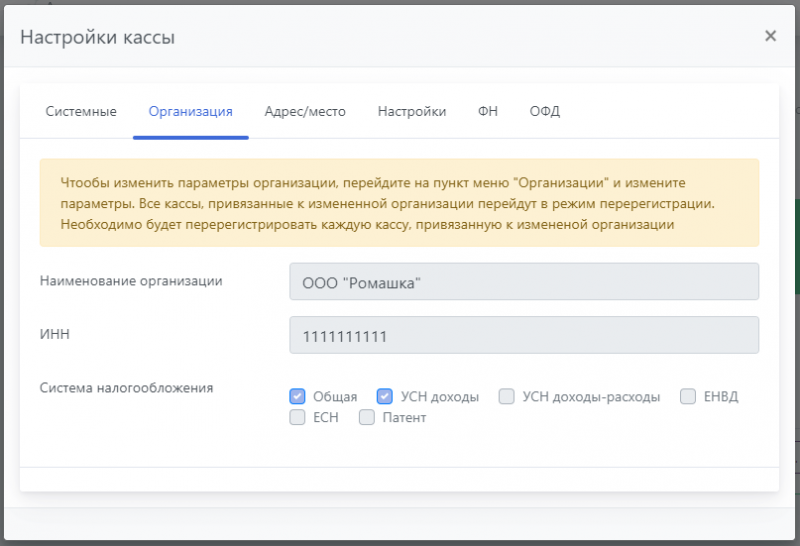Image resolution: width=800 pixels, height=546 pixels.
Task: Open the ФН tab
Action: pos(488,111)
